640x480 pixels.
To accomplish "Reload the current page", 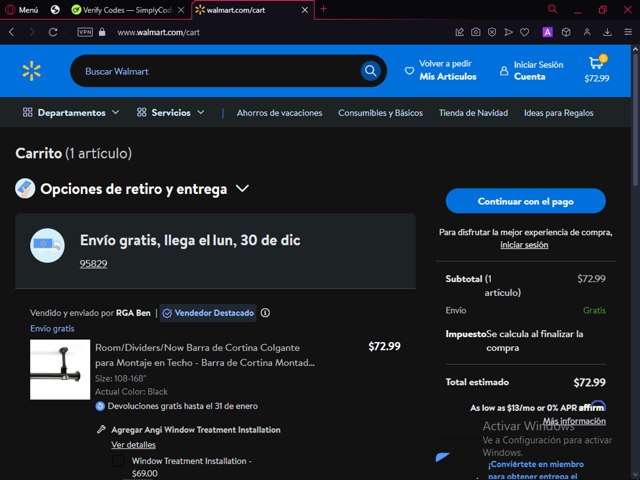I will pyautogui.click(x=53, y=32).
